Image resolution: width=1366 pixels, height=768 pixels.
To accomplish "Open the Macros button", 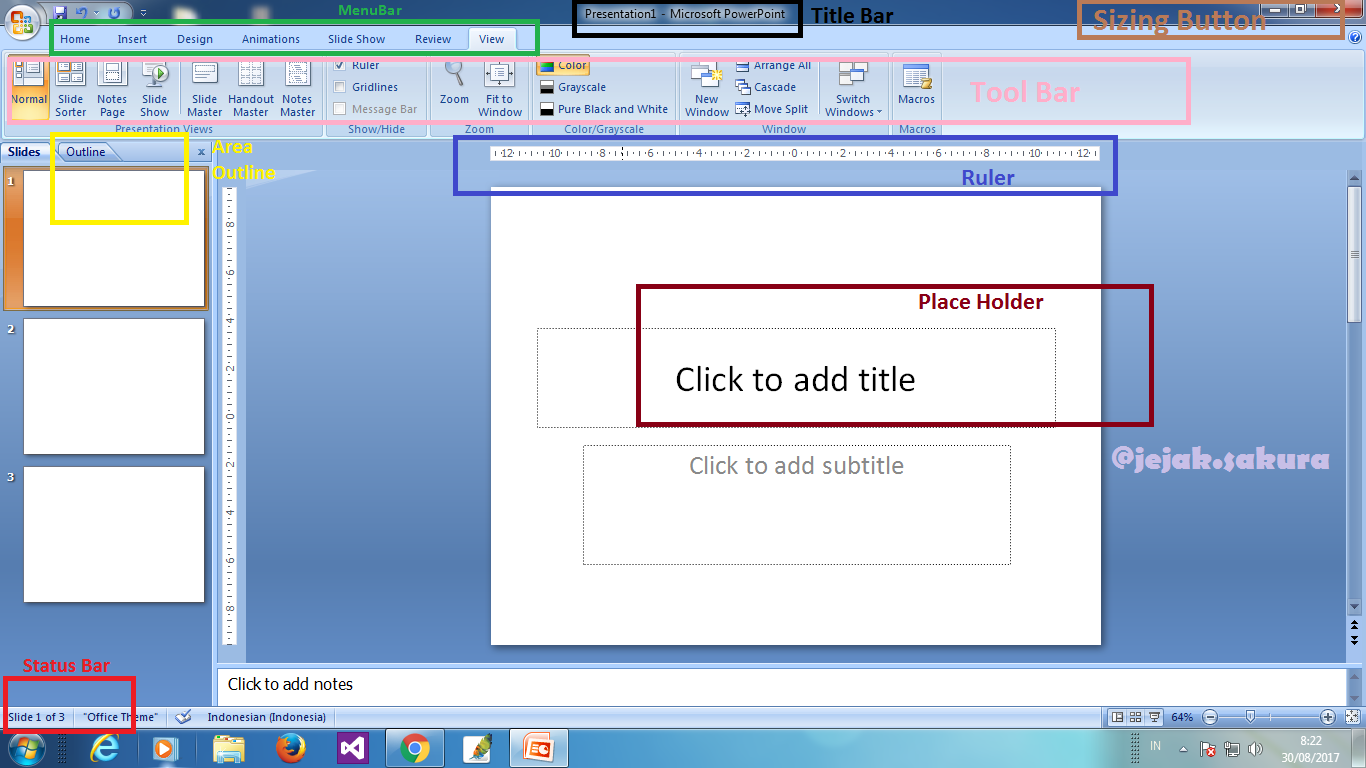I will [x=916, y=83].
